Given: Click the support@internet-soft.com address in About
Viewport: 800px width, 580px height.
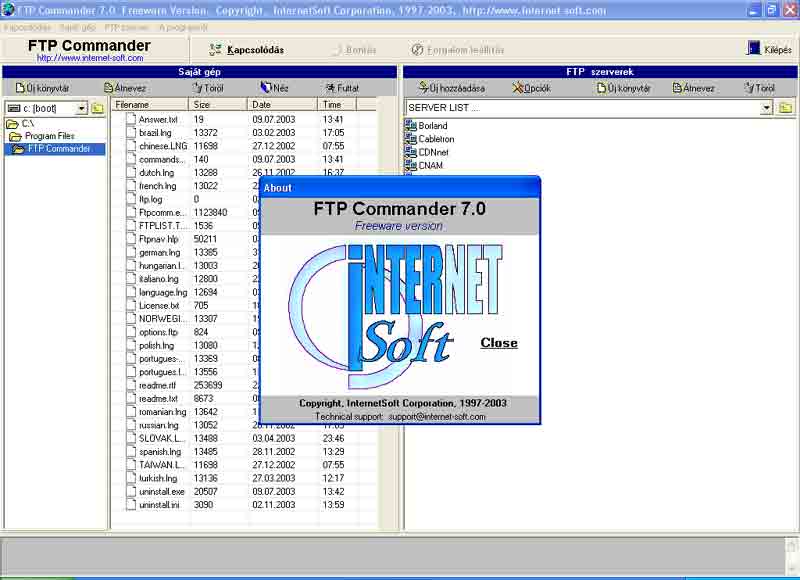Looking at the screenshot, I should pos(437,417).
